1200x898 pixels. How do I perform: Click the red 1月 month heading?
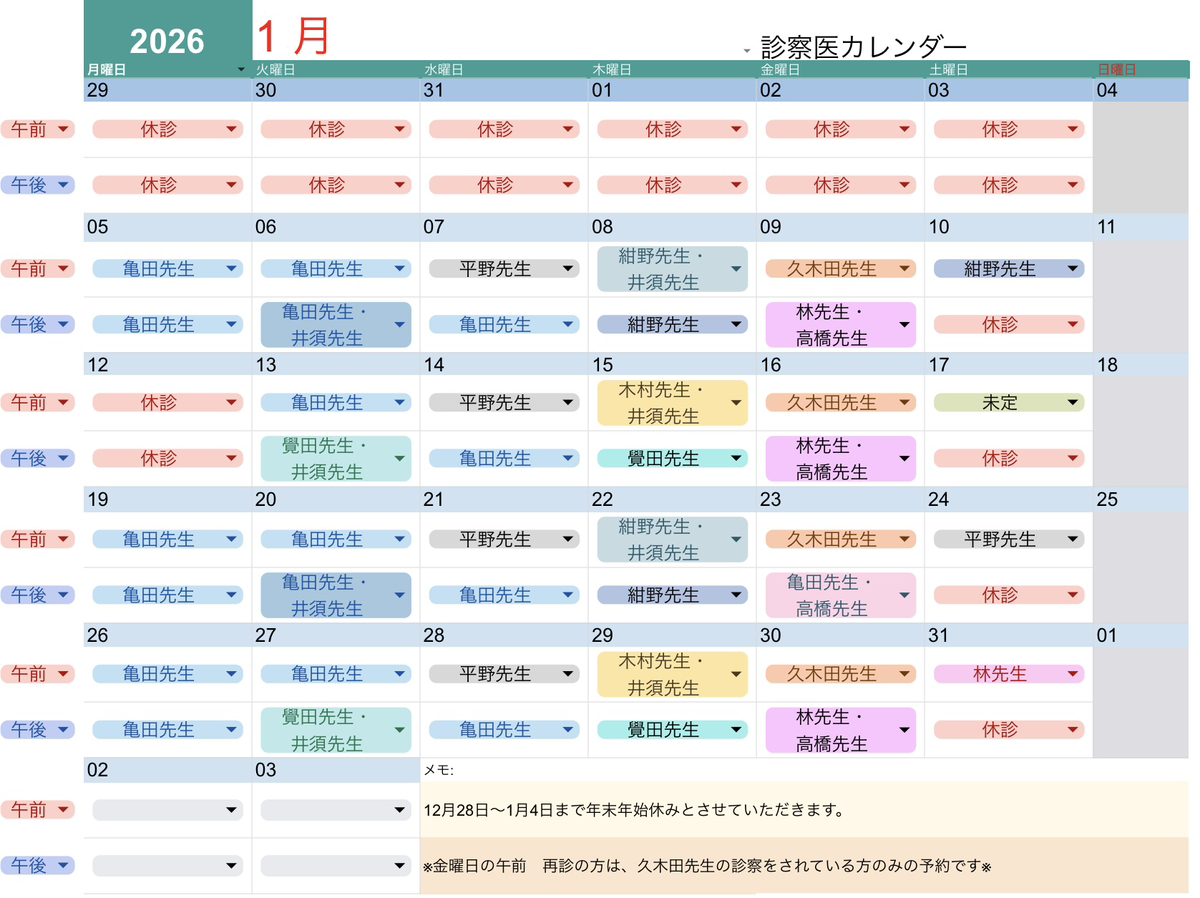(292, 36)
